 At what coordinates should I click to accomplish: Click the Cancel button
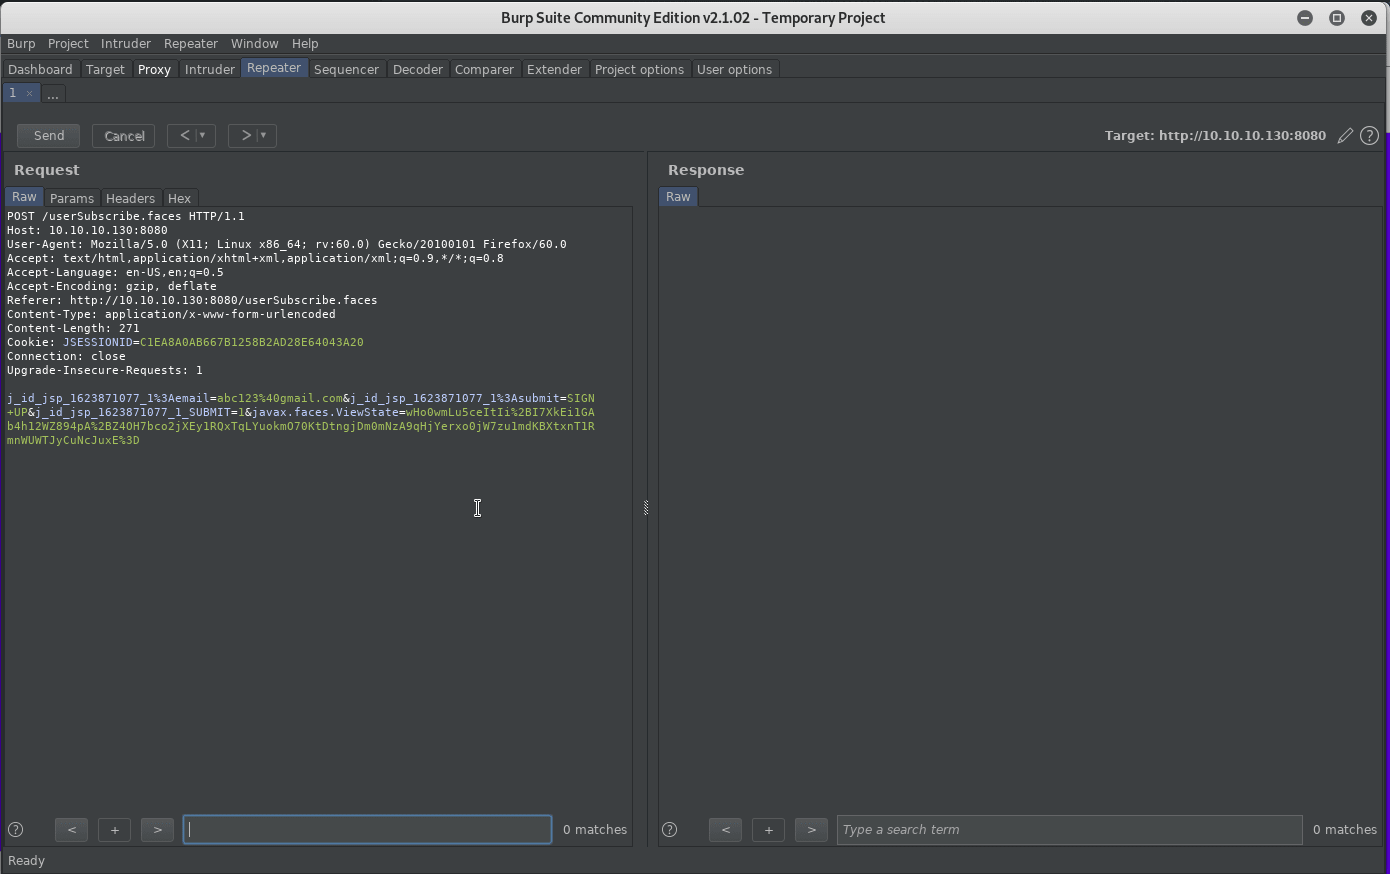[x=124, y=135]
